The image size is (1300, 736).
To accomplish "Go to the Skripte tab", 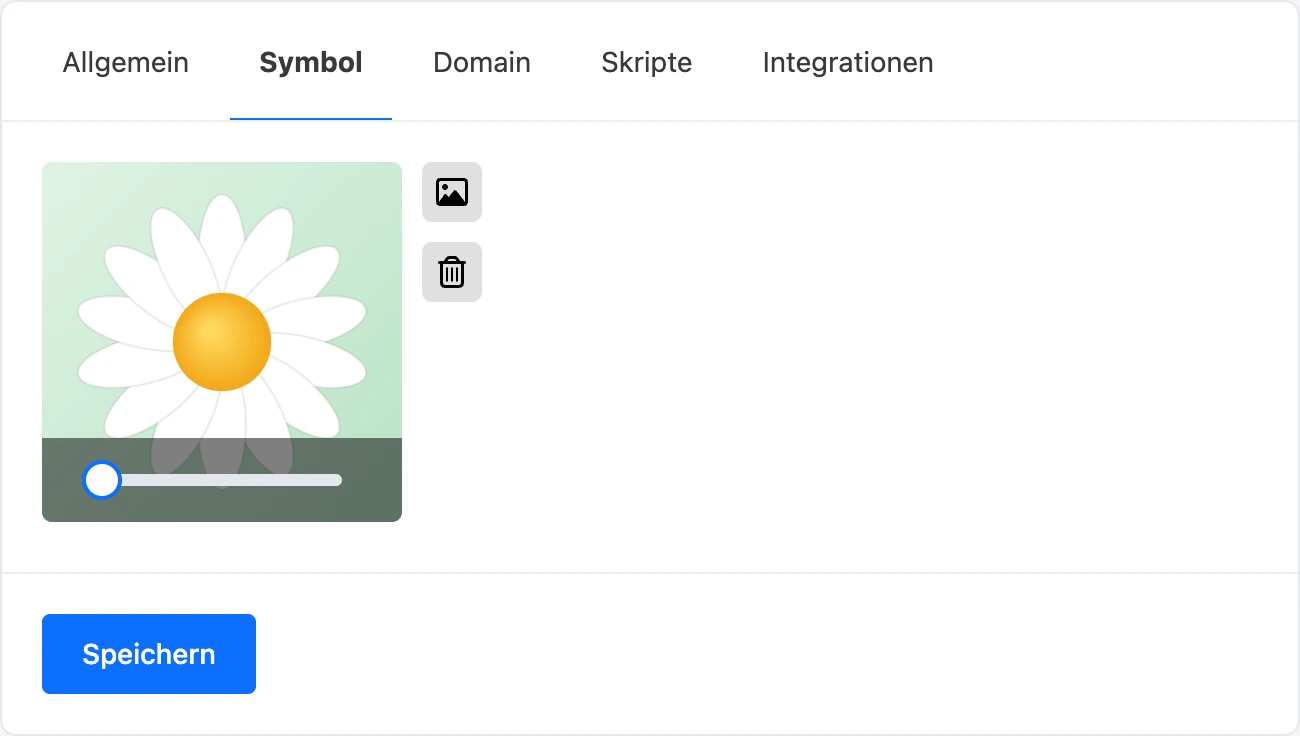I will [647, 62].
